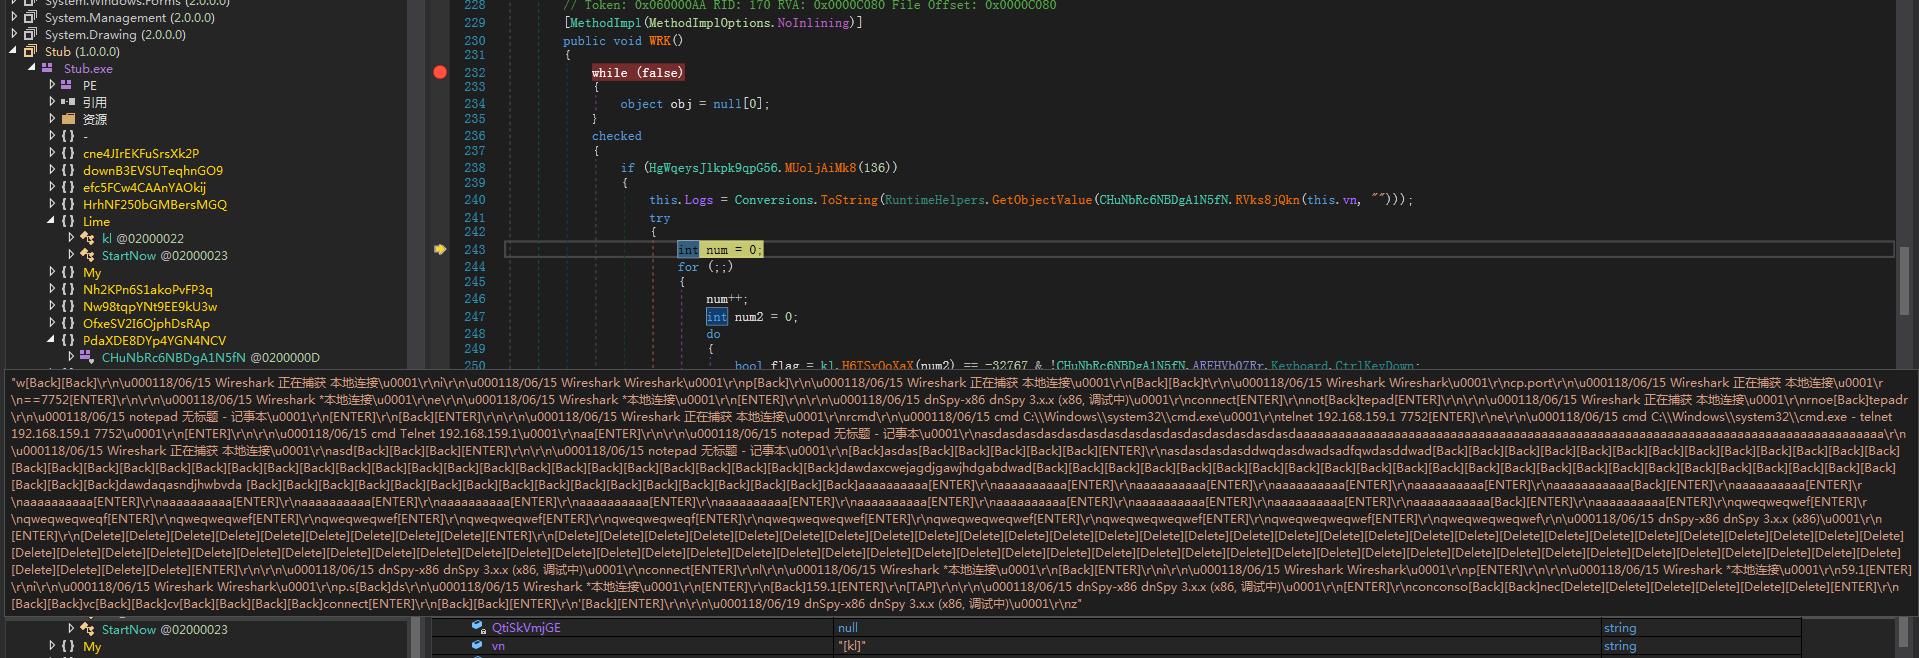Click the System.Drawing assembly icon

click(x=30, y=34)
